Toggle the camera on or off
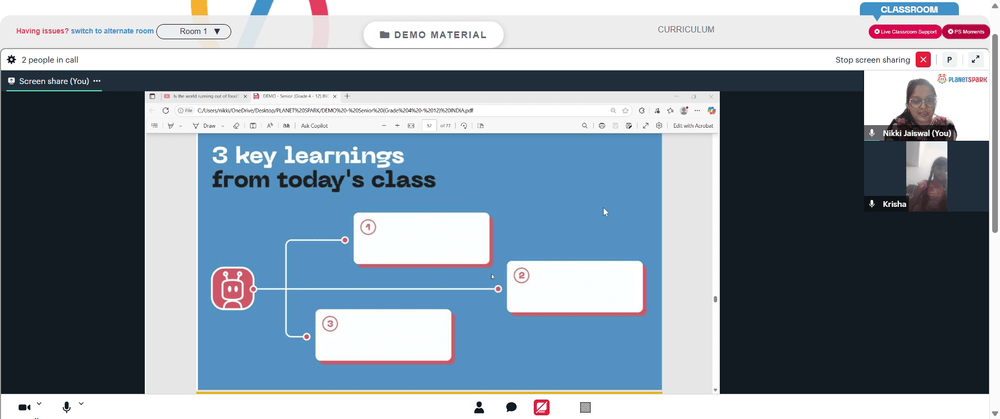This screenshot has width=1000, height=419. click(24, 408)
